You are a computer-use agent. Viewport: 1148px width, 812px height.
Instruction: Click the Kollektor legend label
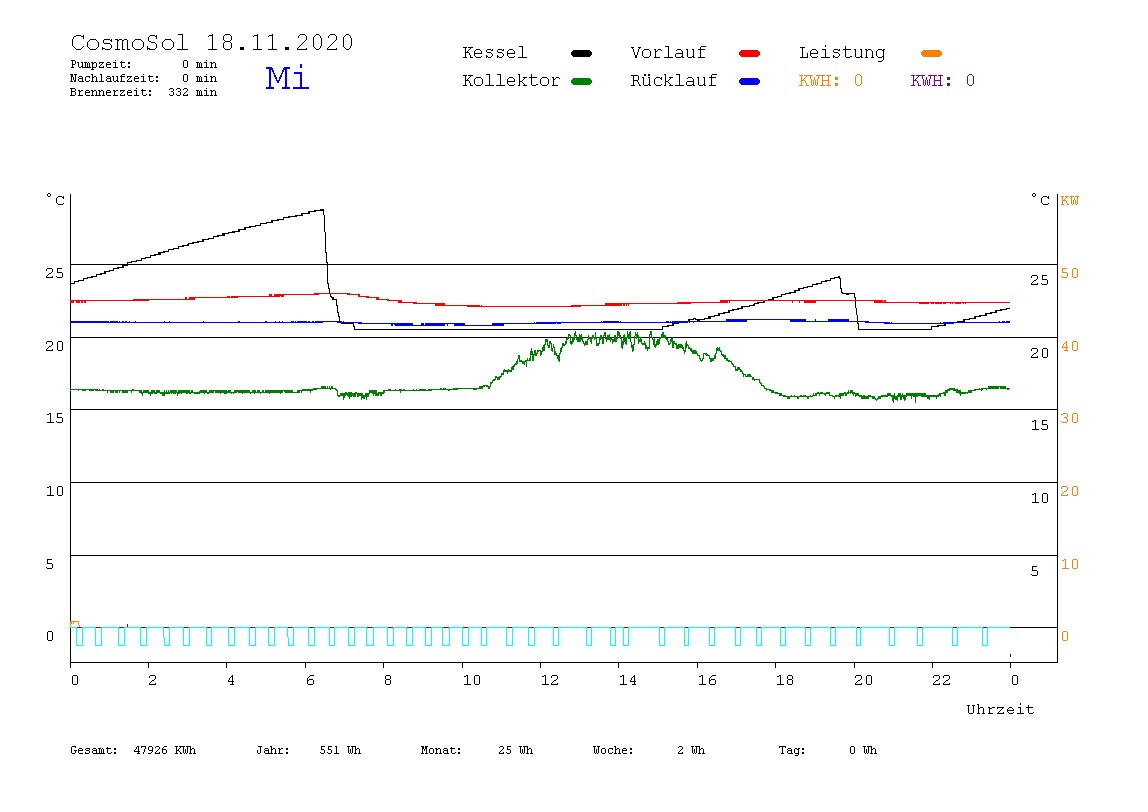pyautogui.click(x=511, y=81)
